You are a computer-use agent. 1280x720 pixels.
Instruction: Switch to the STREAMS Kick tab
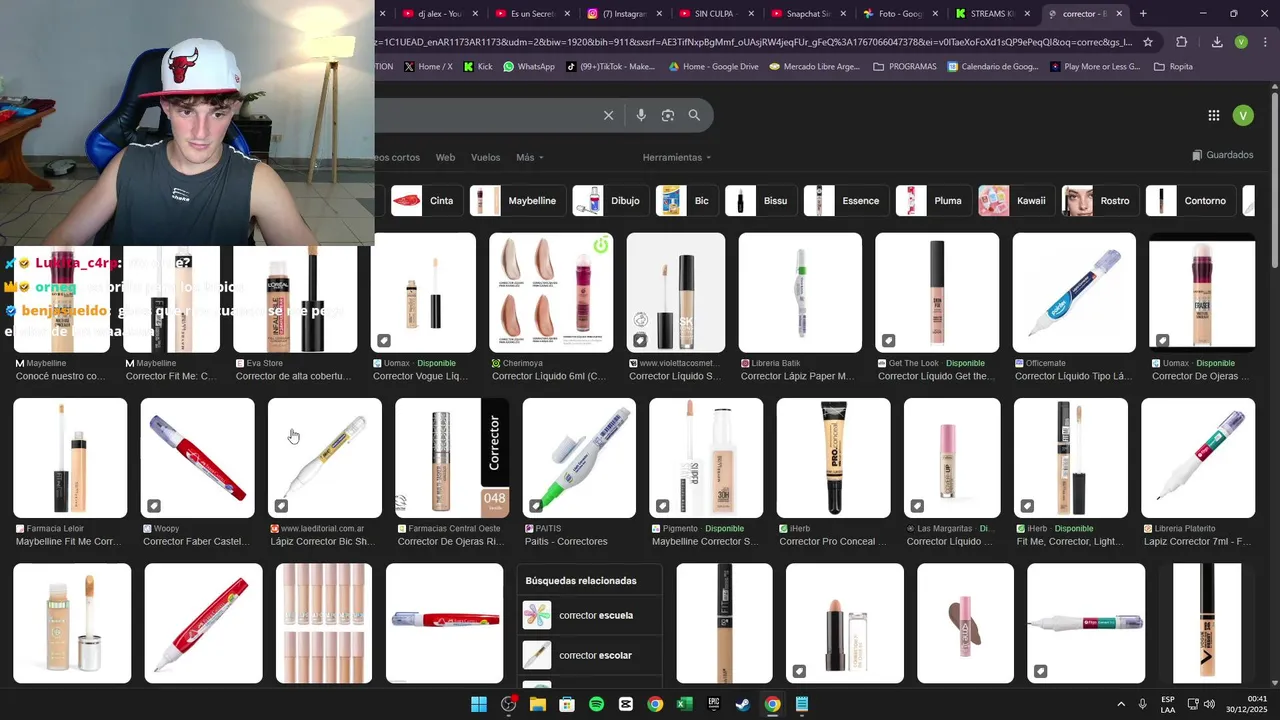(x=993, y=14)
